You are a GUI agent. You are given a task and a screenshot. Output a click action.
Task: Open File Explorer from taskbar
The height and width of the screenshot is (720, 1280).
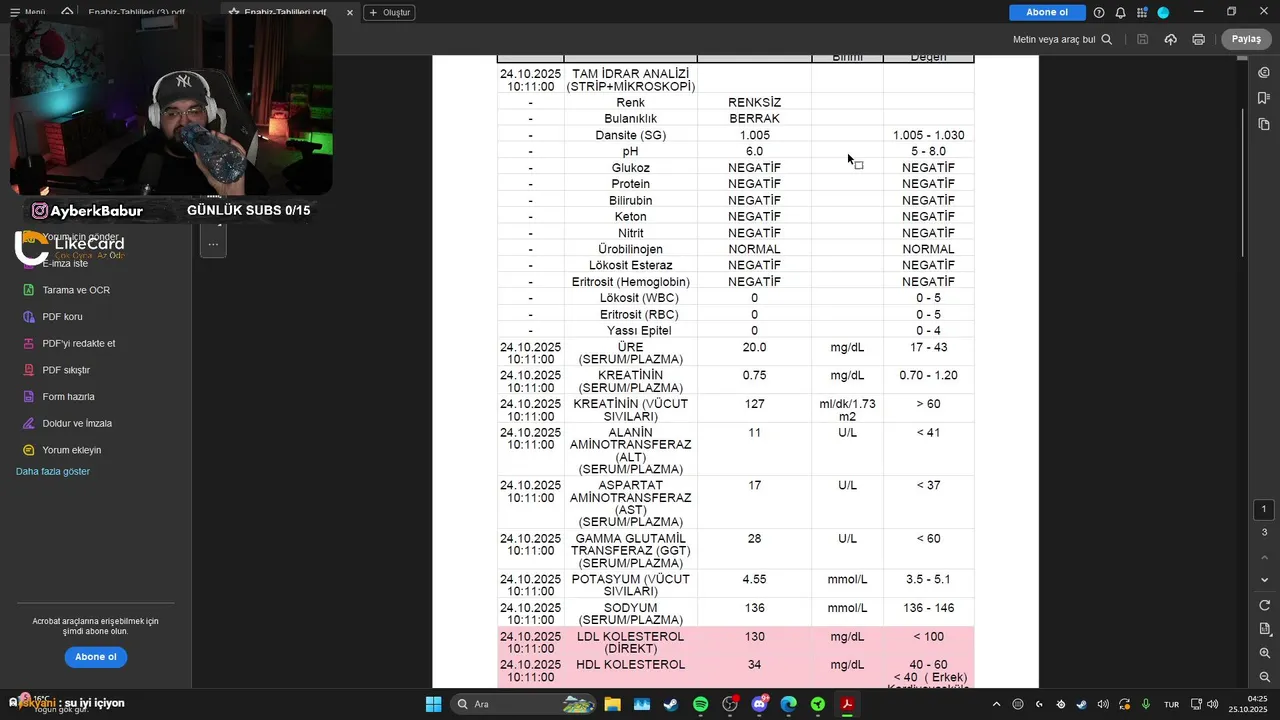tap(612, 704)
